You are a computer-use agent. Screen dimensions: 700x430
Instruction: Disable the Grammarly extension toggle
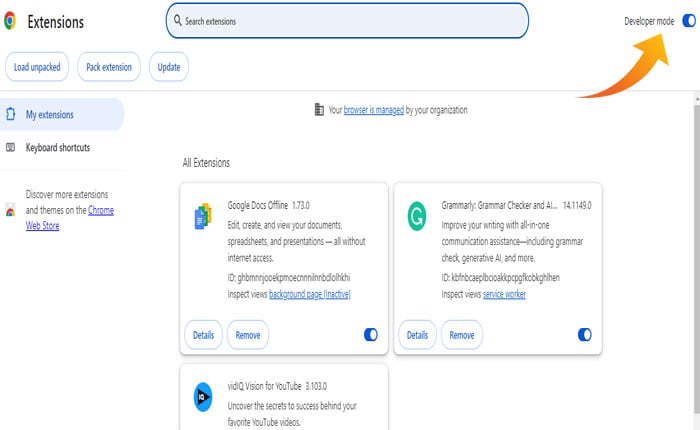coord(584,335)
